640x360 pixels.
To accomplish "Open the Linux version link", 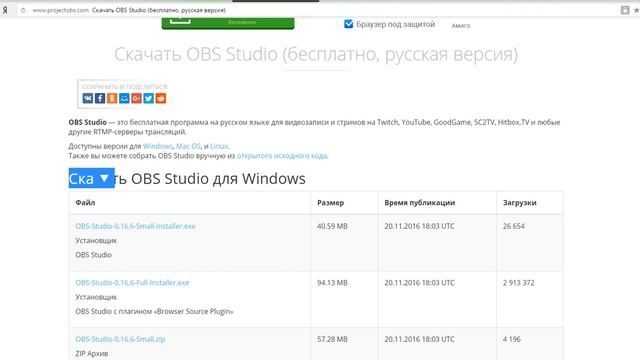I will 219,146.
